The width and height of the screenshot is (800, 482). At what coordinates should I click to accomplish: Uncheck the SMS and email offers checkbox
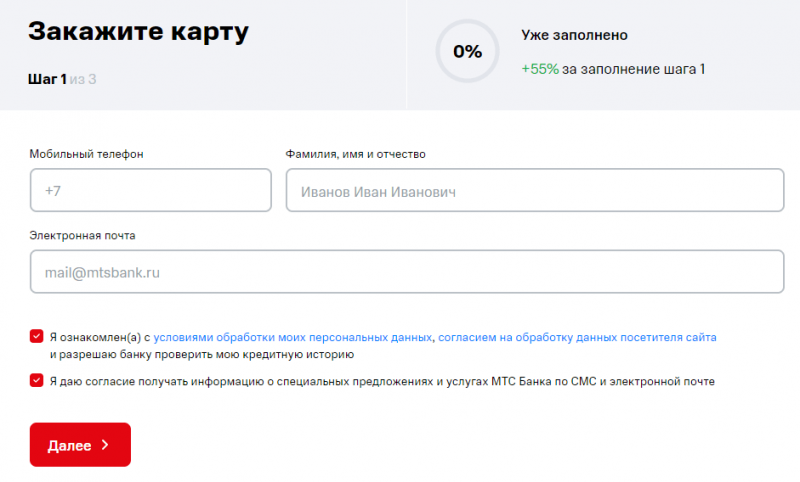37,380
